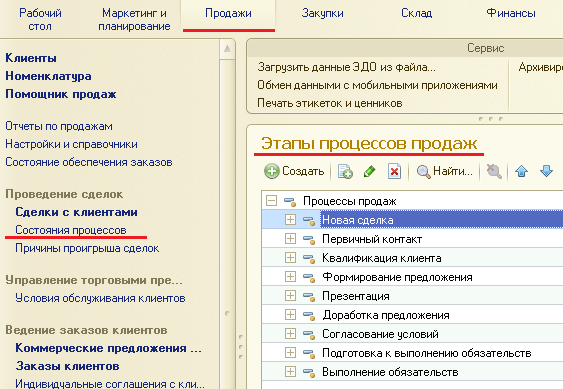
Task: Expand the Первичный контакт node
Action: [x=290, y=239]
